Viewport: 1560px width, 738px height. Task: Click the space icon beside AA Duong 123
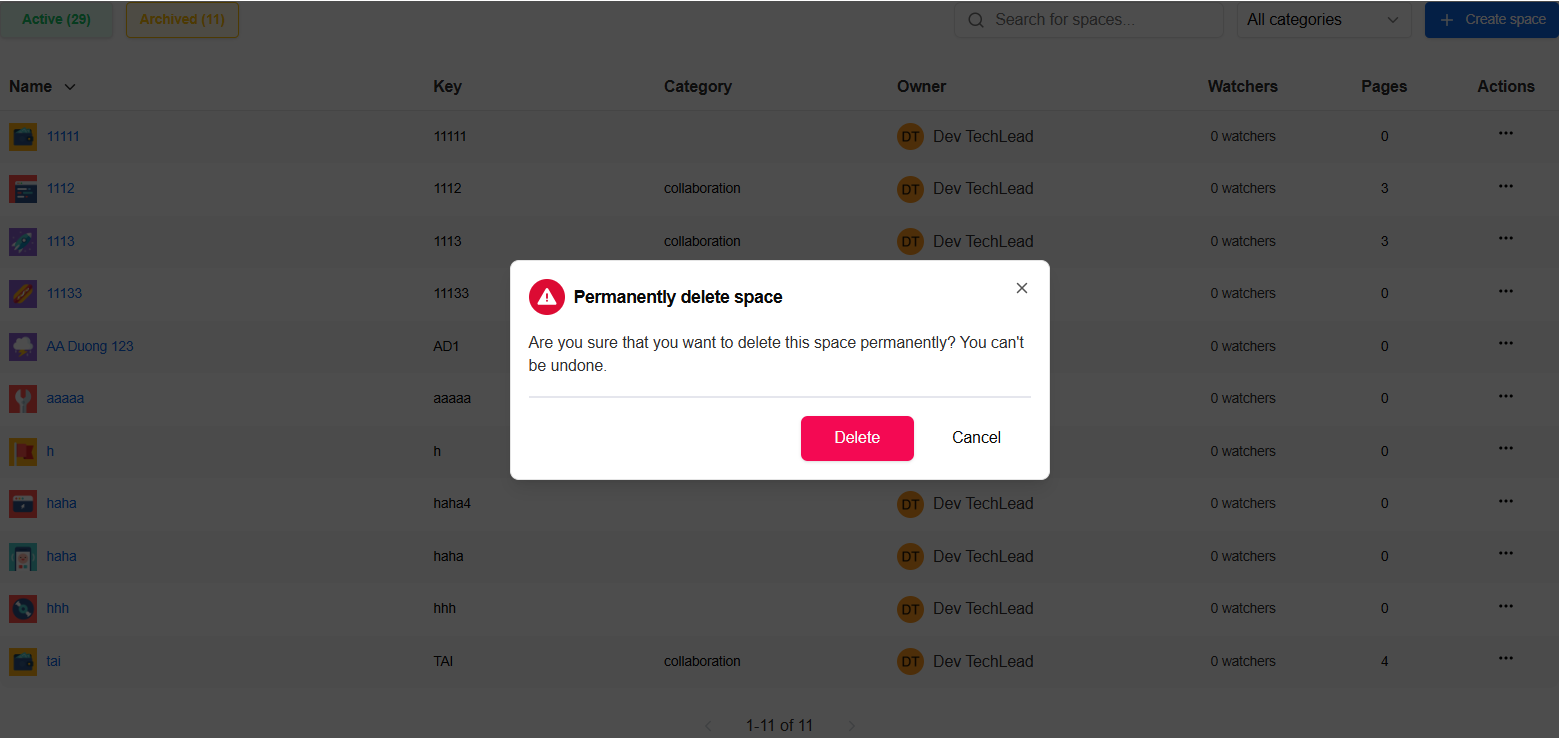22,345
